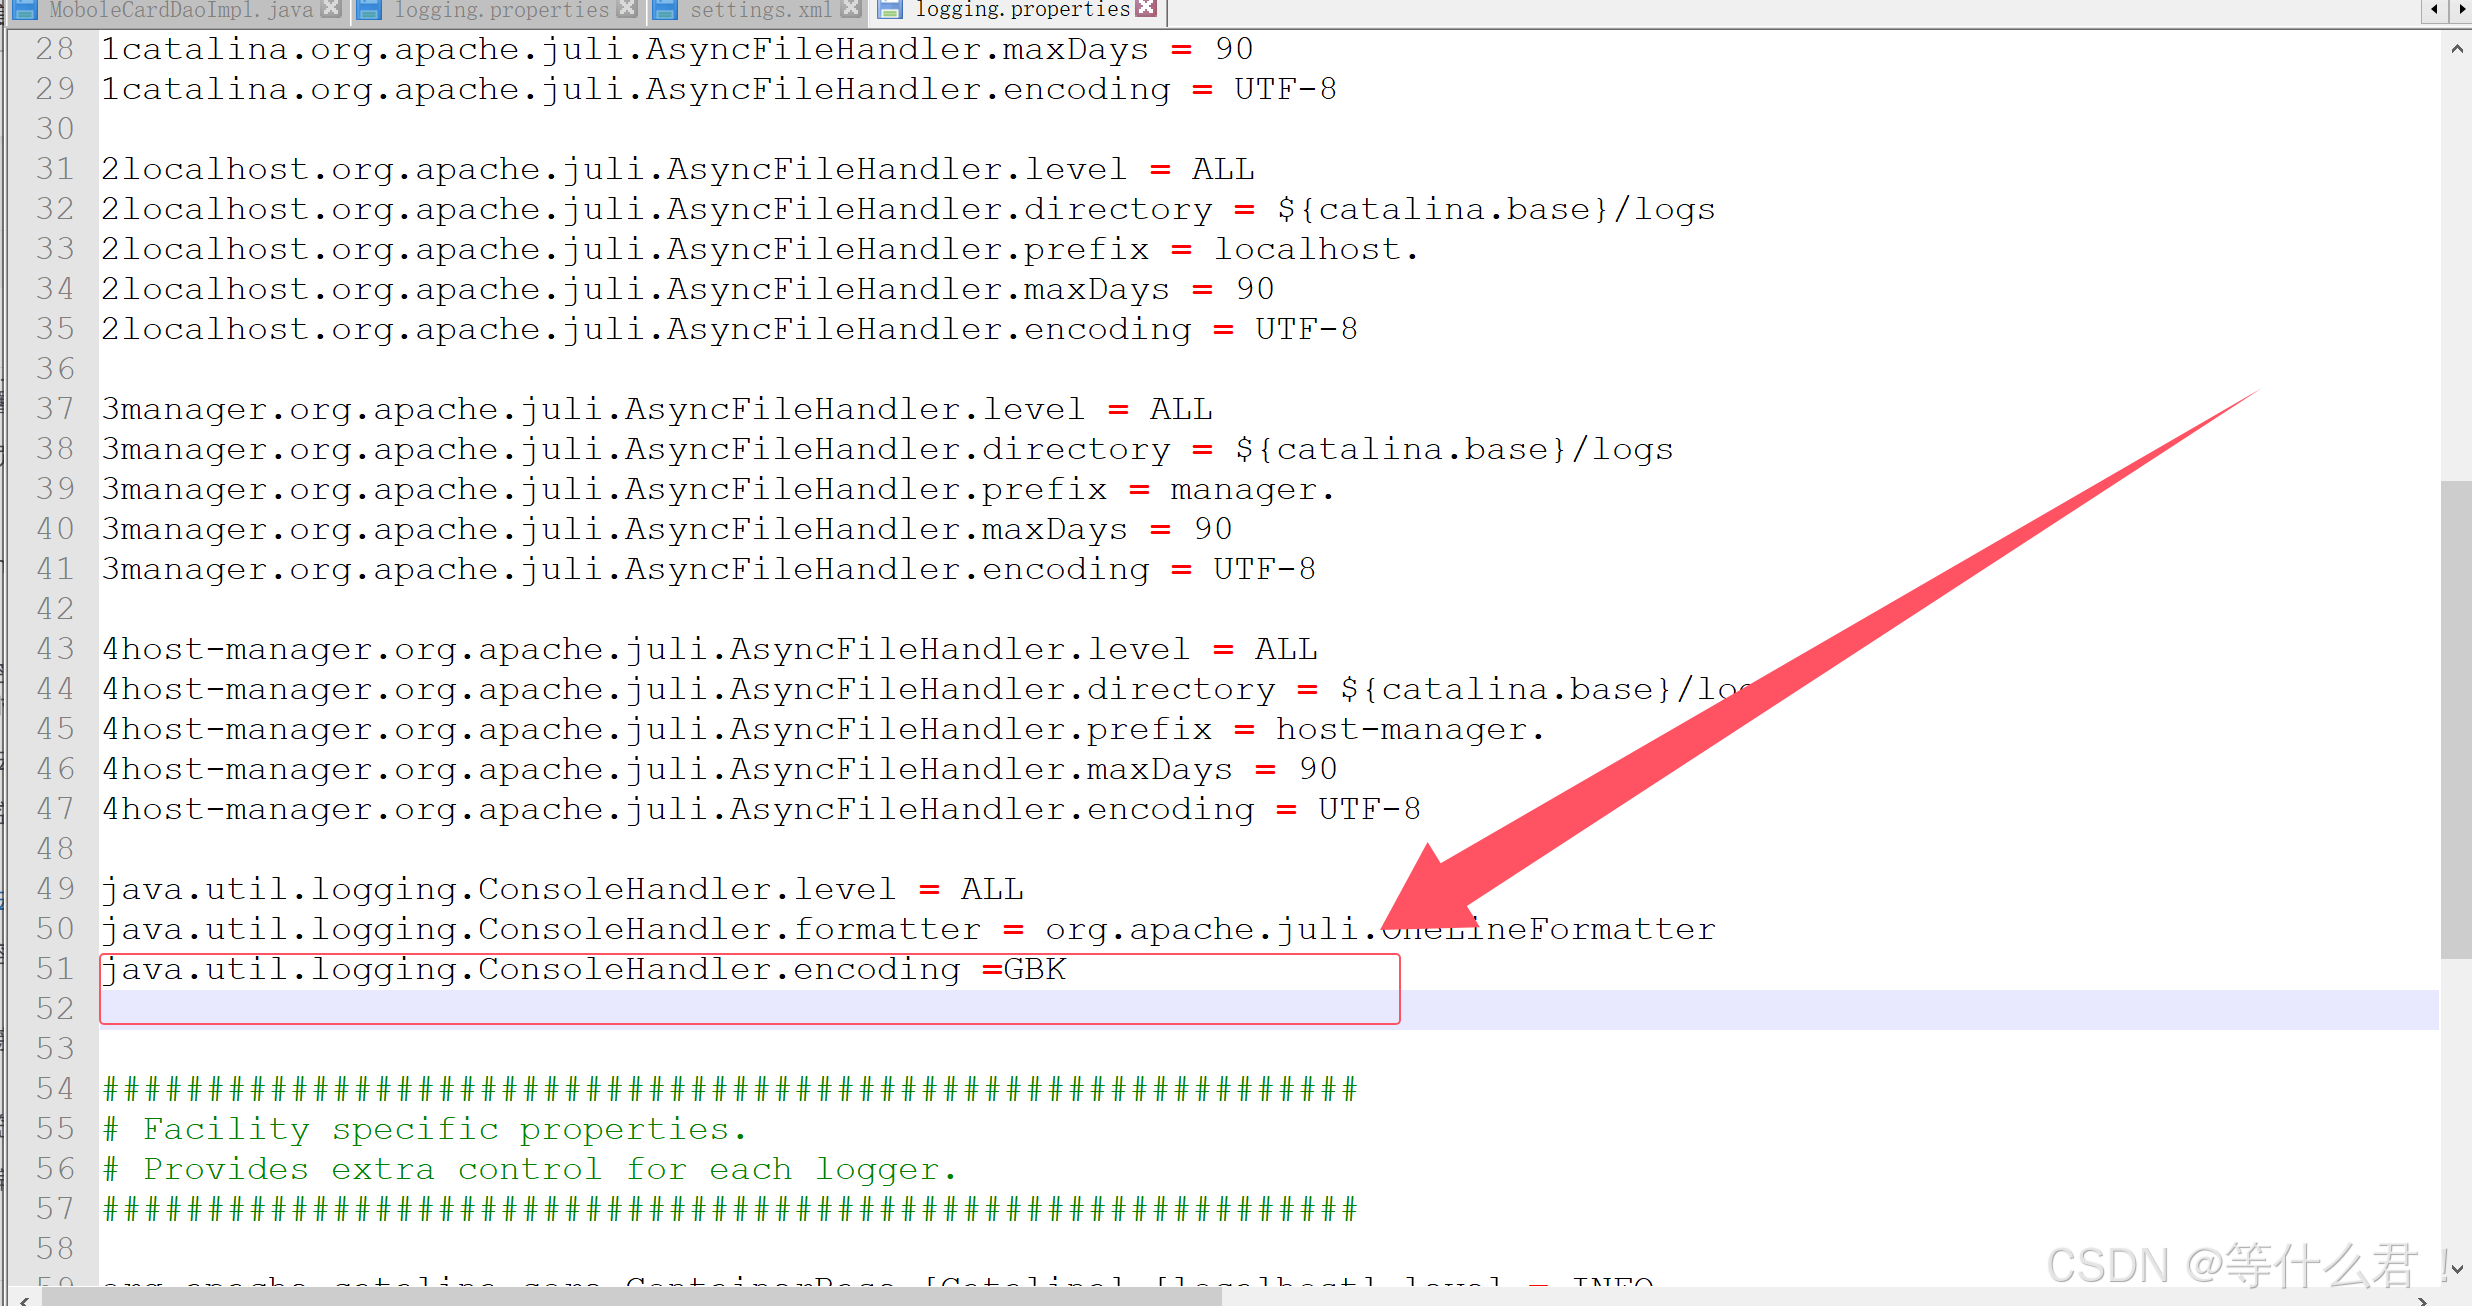Click the tab bar scroll-left arrow
The height and width of the screenshot is (1306, 2472).
[x=2435, y=10]
